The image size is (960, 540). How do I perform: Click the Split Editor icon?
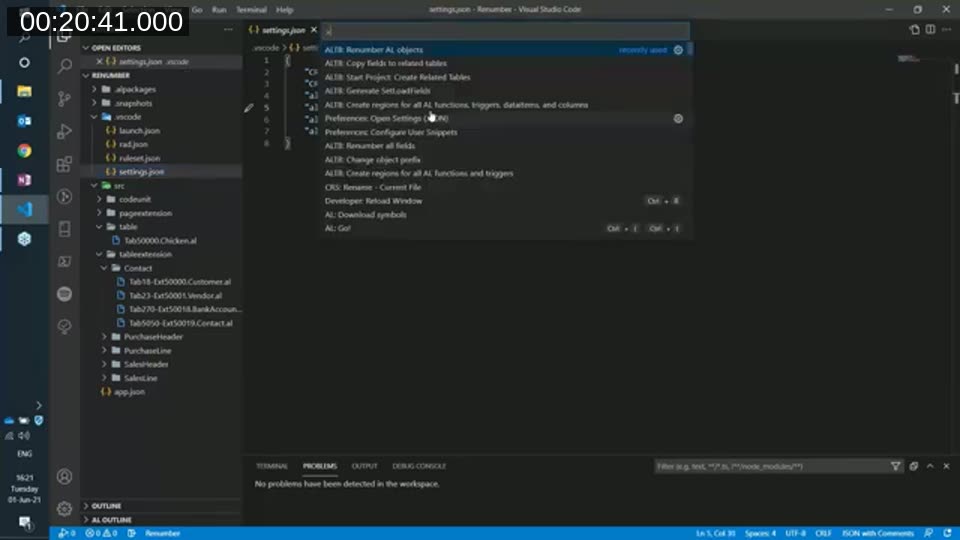click(930, 29)
